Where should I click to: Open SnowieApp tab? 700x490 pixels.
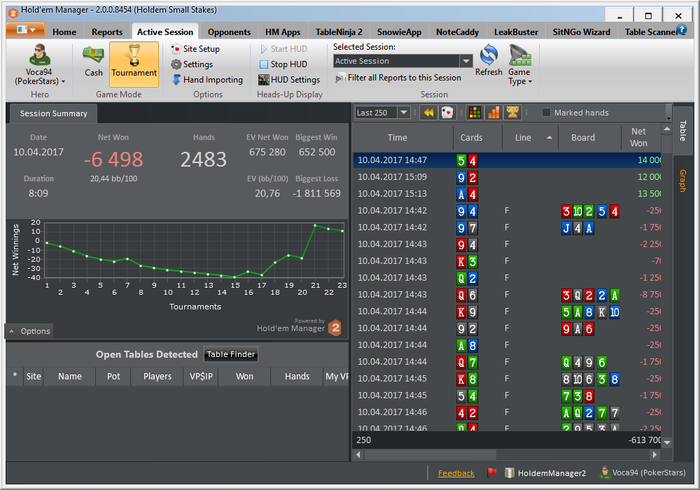[x=399, y=32]
